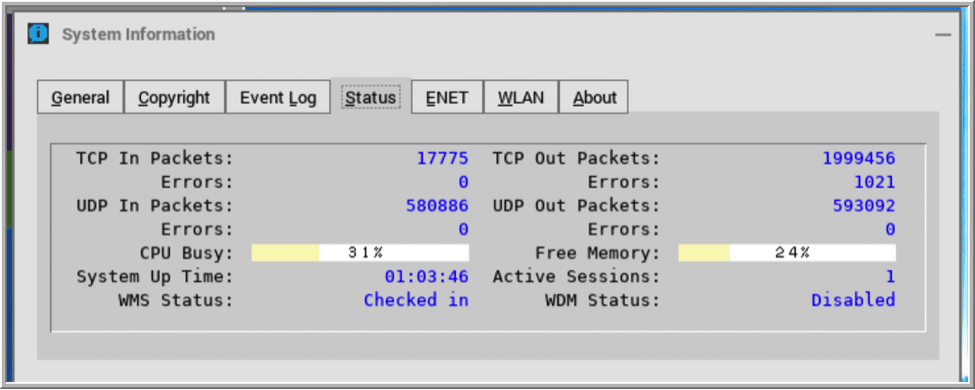
Task: Click the TCP In Packets label
Action: pyautogui.click(x=155, y=158)
